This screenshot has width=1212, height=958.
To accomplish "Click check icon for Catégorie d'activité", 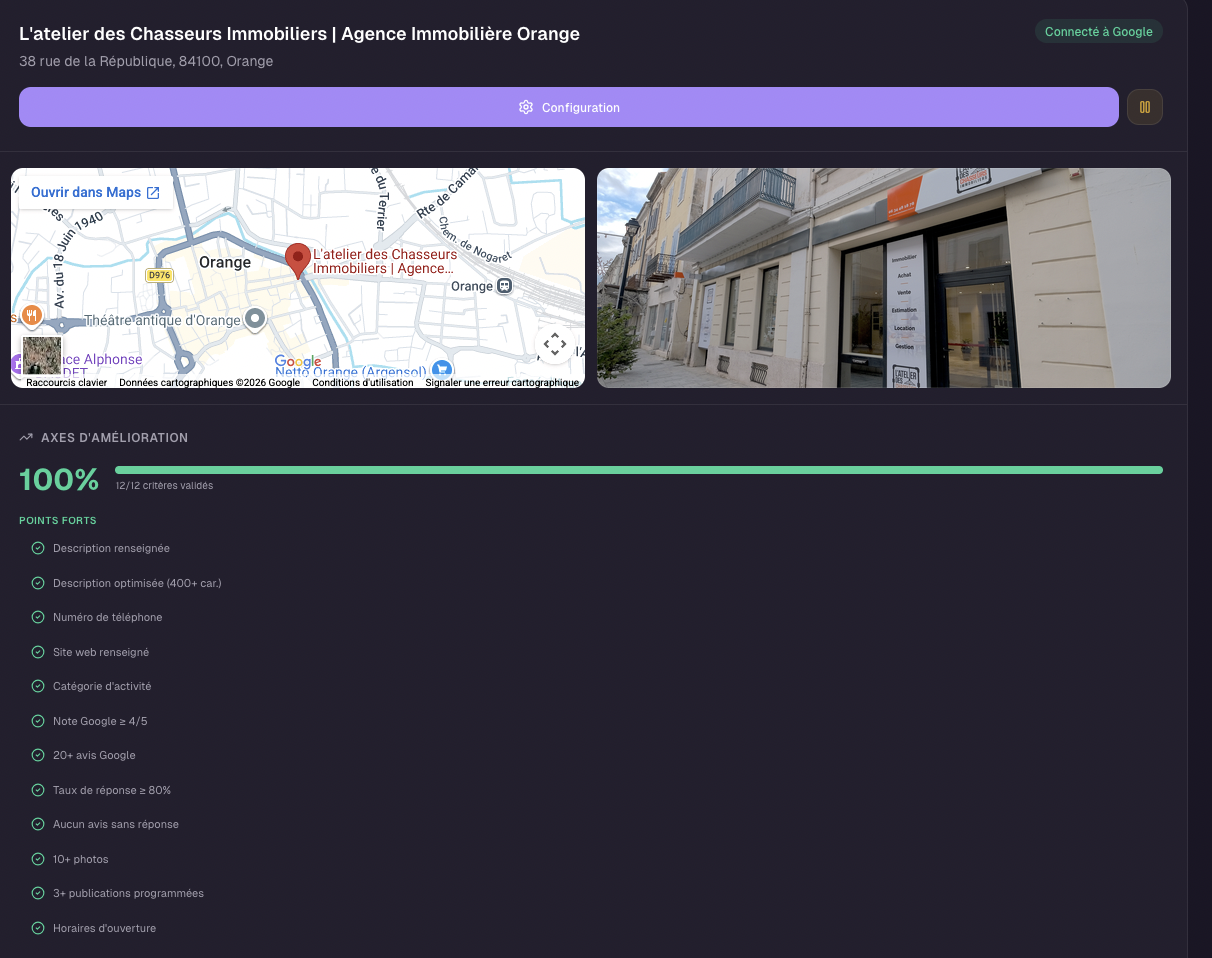I will pos(38,686).
